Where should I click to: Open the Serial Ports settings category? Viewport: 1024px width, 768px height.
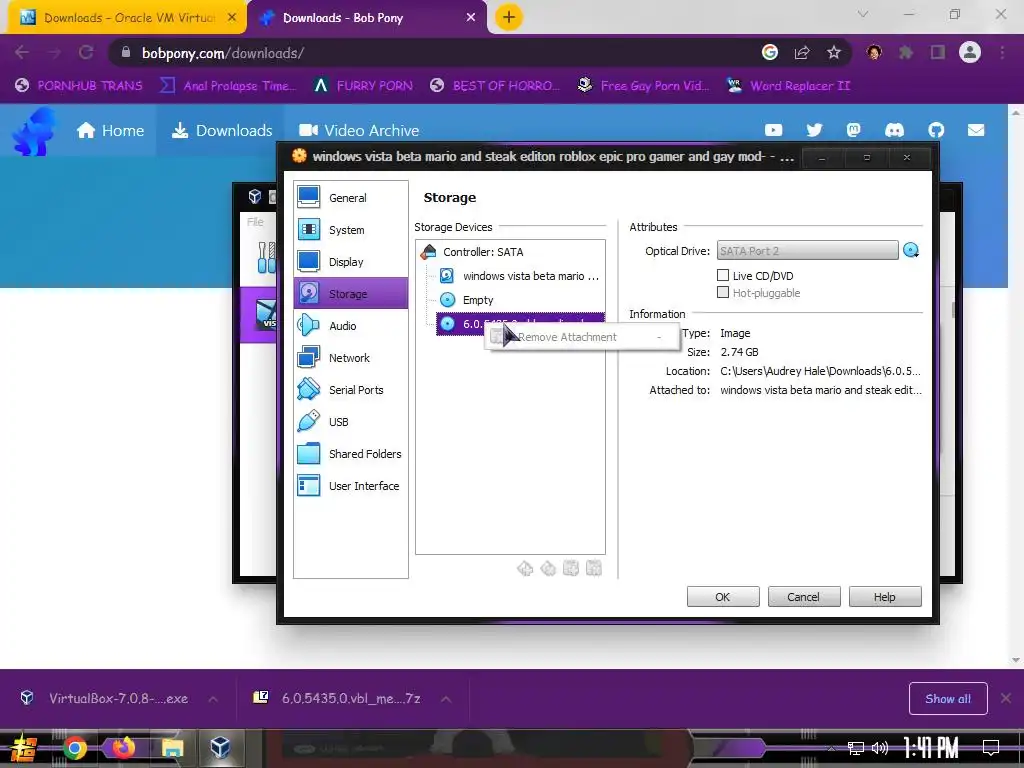tap(351, 390)
